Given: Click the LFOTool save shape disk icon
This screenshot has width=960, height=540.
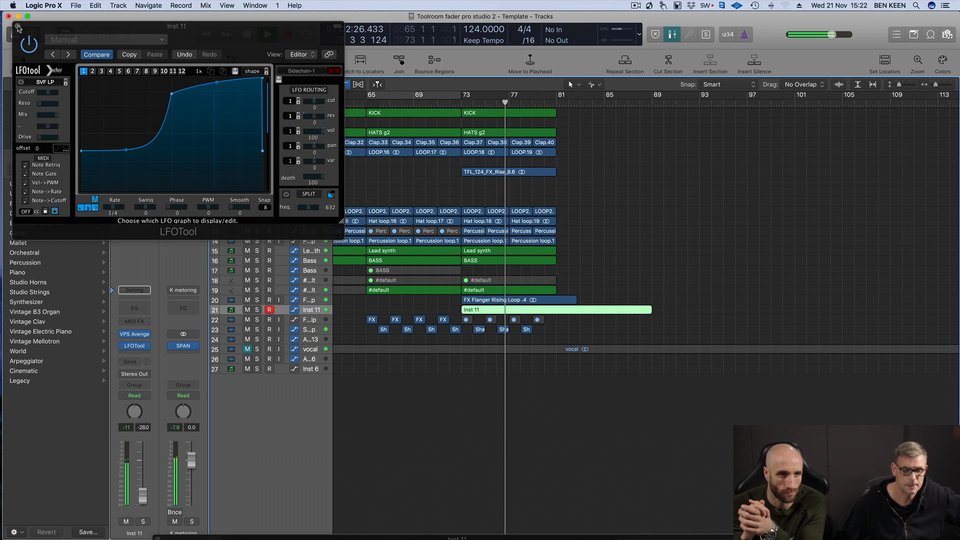Looking at the screenshot, I should (235, 71).
